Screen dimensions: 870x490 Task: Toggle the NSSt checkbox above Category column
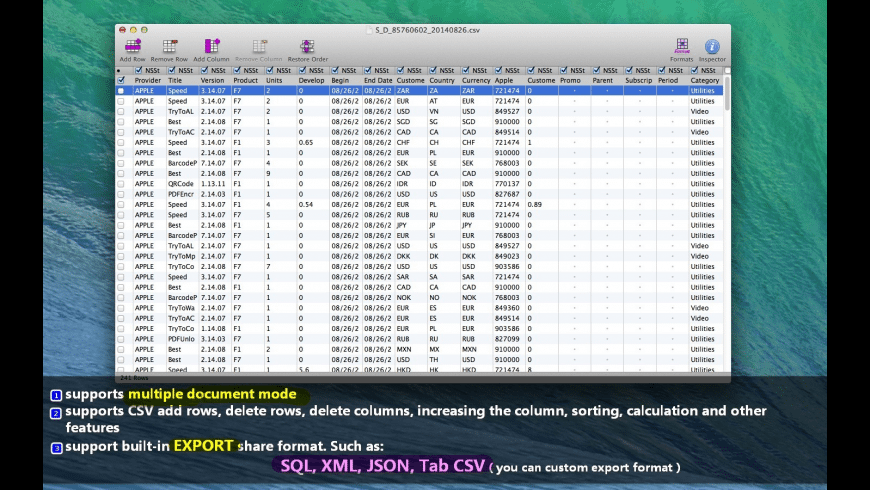pyautogui.click(x=695, y=70)
